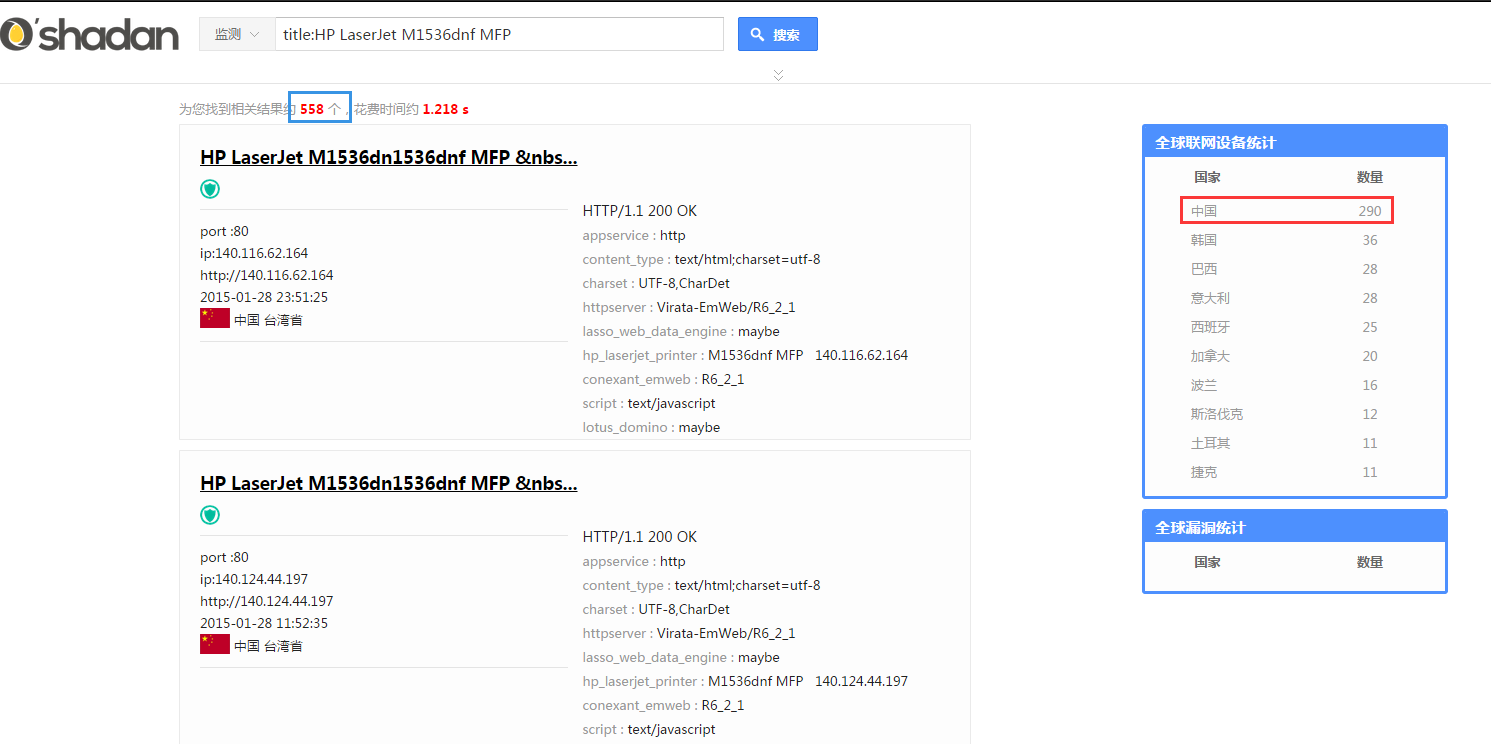
Task: Open the http://140.124.44.197 link
Action: point(267,601)
